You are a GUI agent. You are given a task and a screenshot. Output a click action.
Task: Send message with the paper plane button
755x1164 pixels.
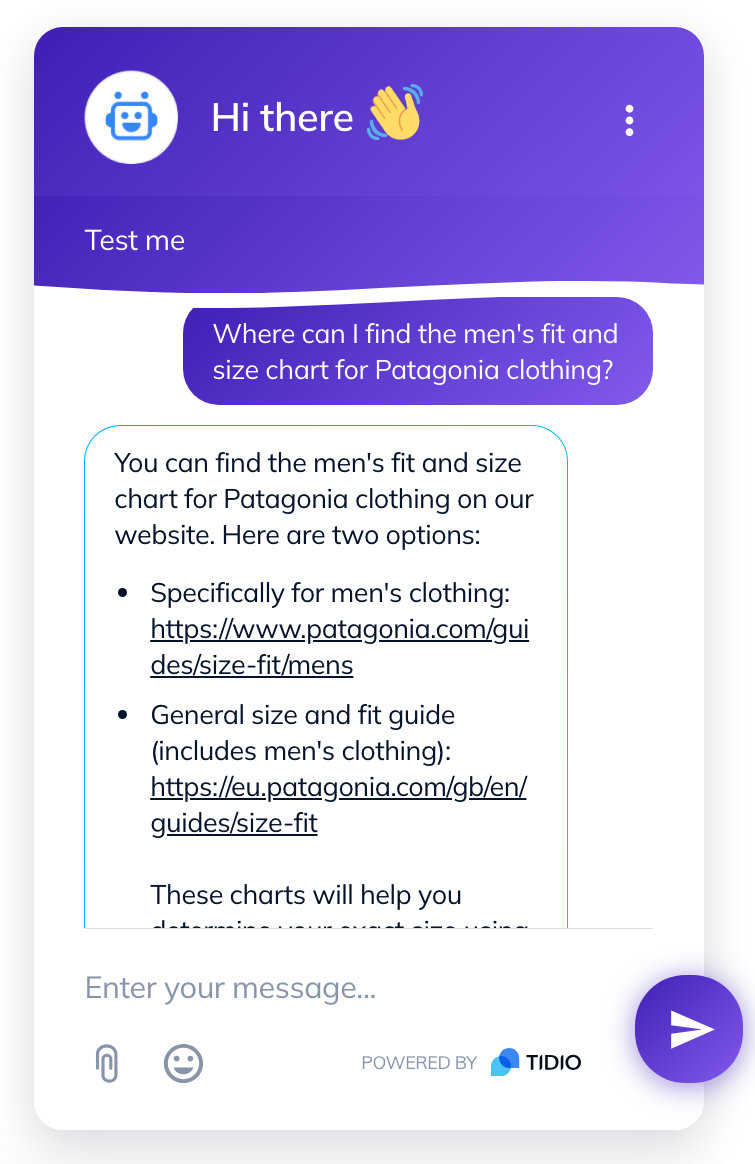coord(689,1029)
